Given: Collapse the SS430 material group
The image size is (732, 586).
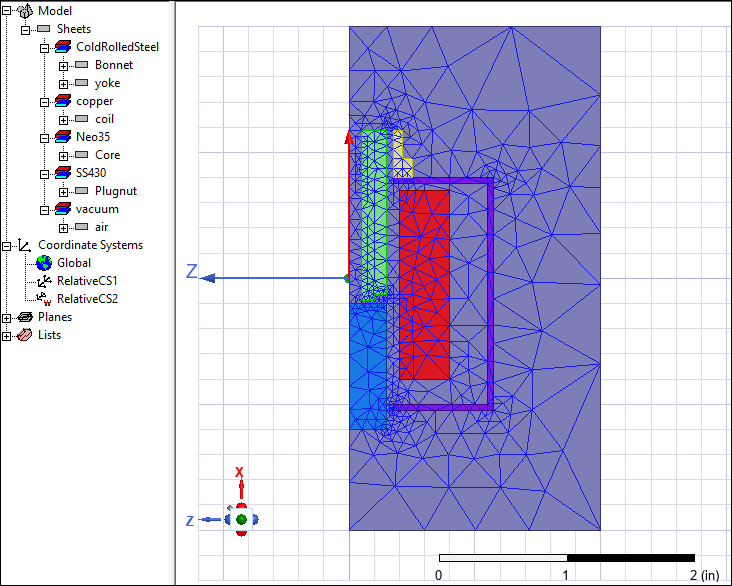Looking at the screenshot, I should pos(44,174).
